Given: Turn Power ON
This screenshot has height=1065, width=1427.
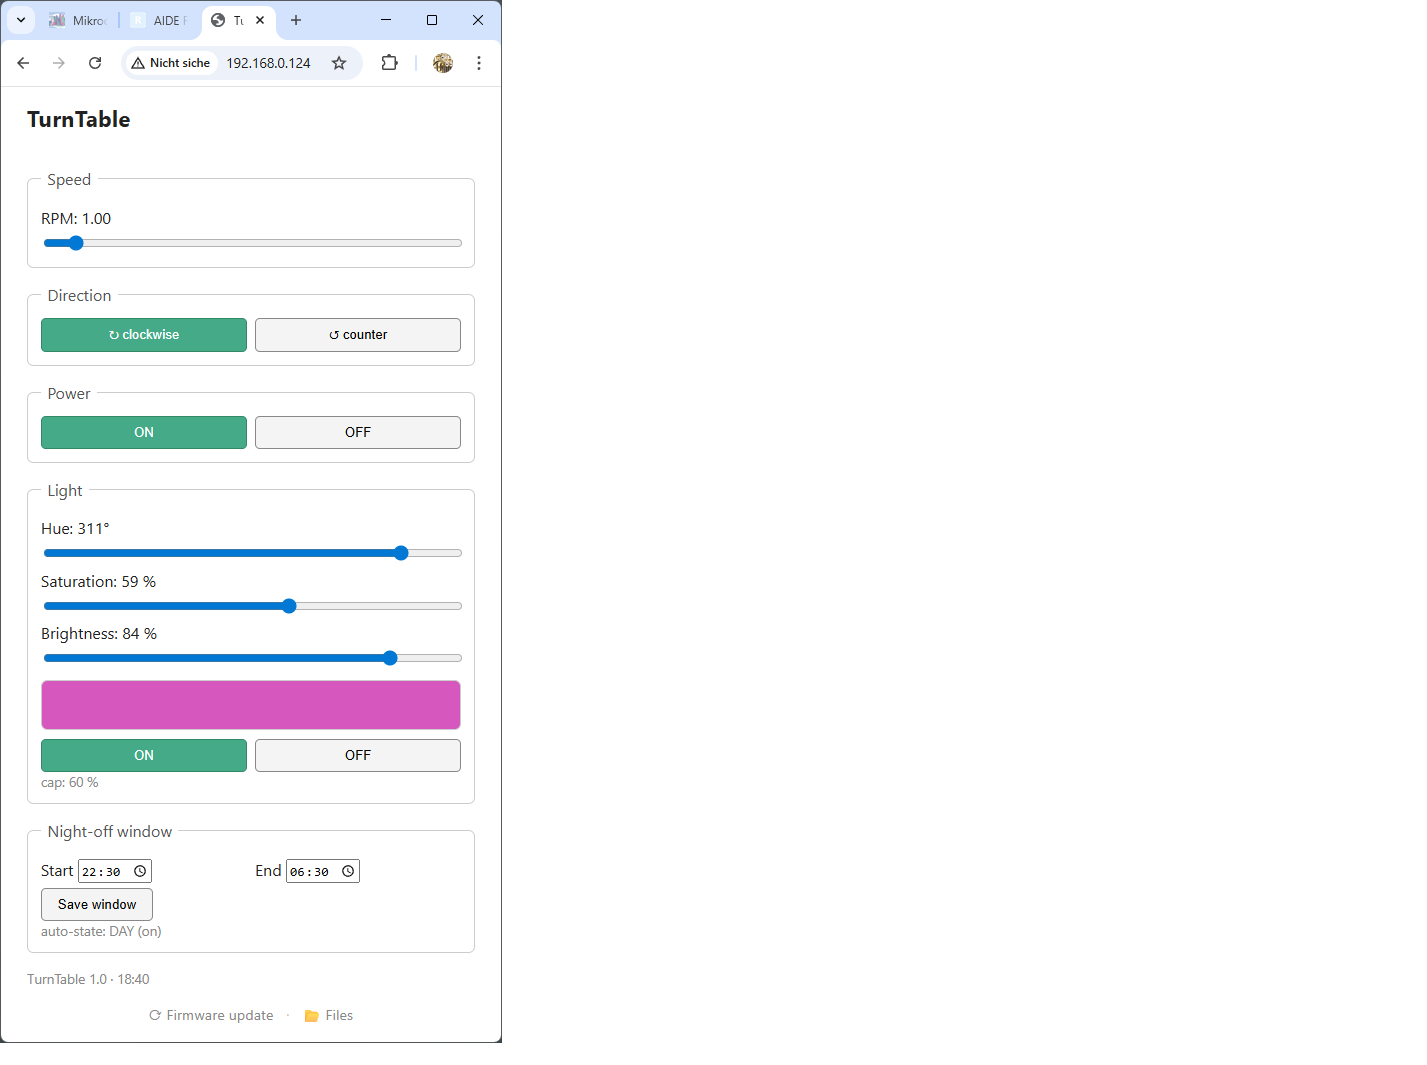Looking at the screenshot, I should coord(144,433).
